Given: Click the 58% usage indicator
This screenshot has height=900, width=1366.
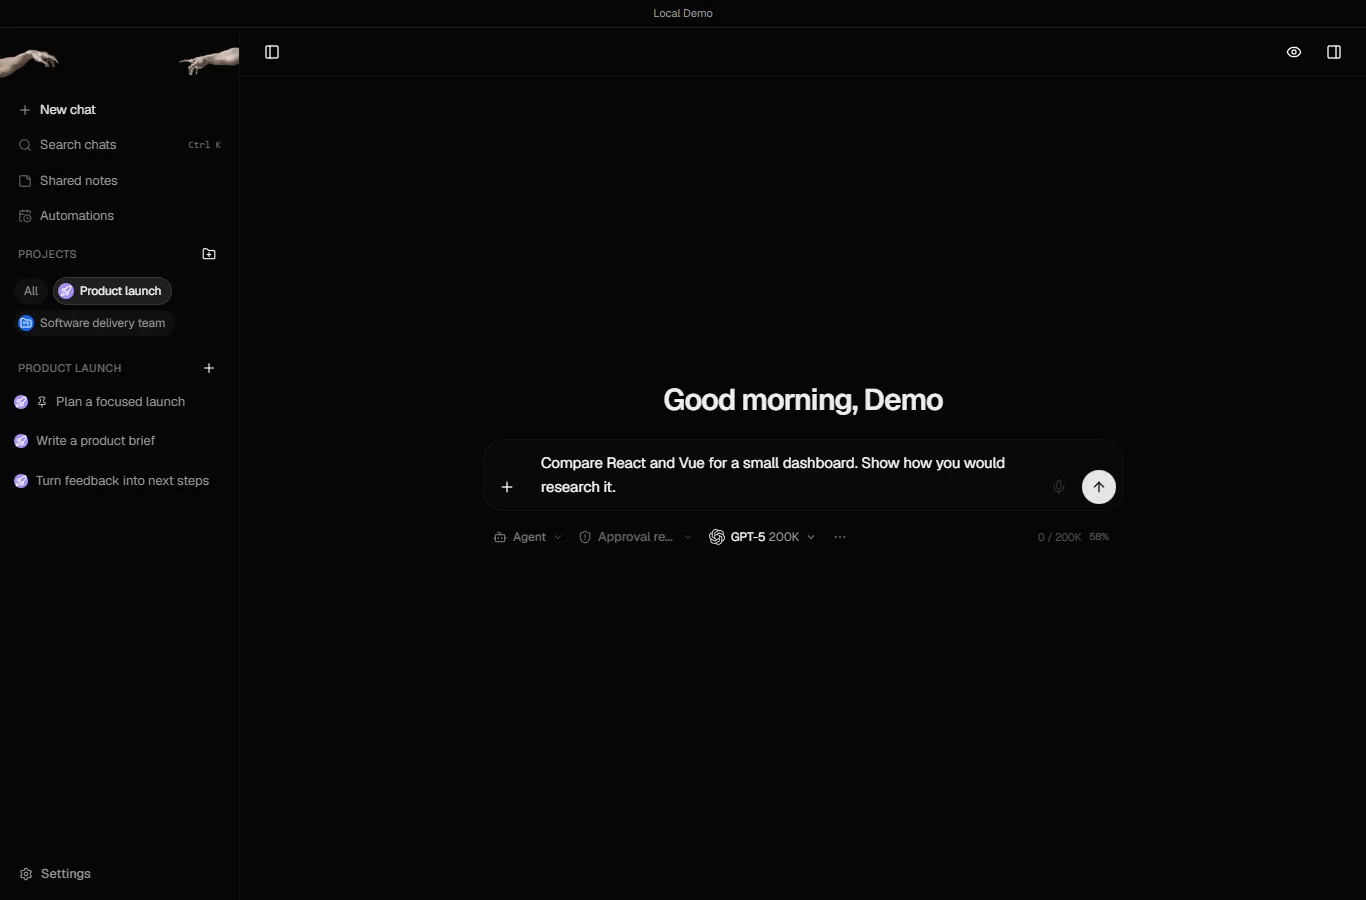Looking at the screenshot, I should click(1099, 537).
